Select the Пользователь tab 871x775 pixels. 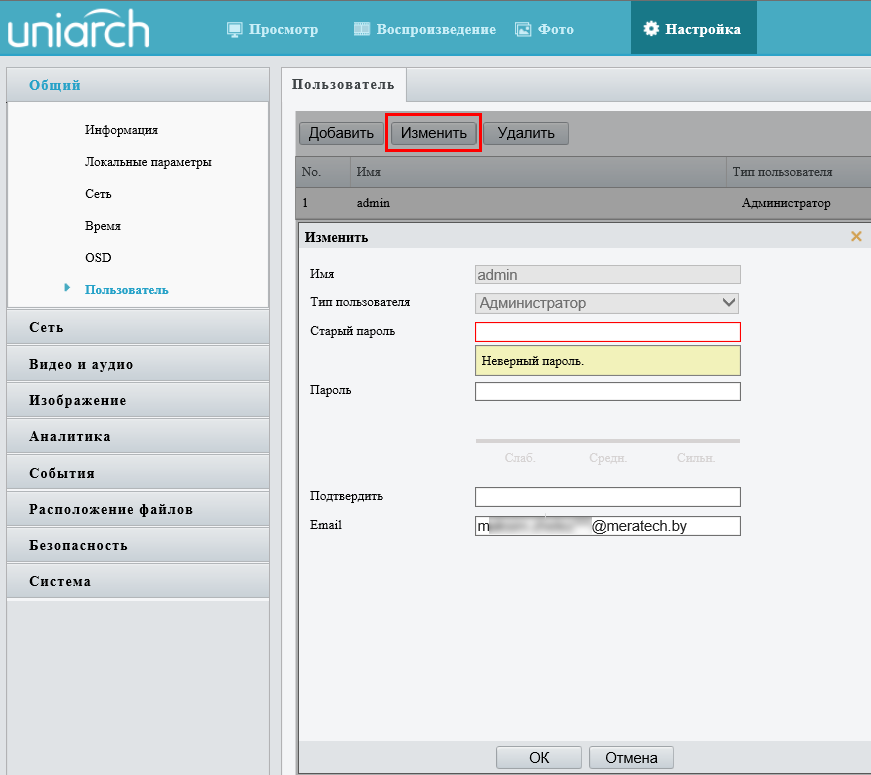click(343, 85)
